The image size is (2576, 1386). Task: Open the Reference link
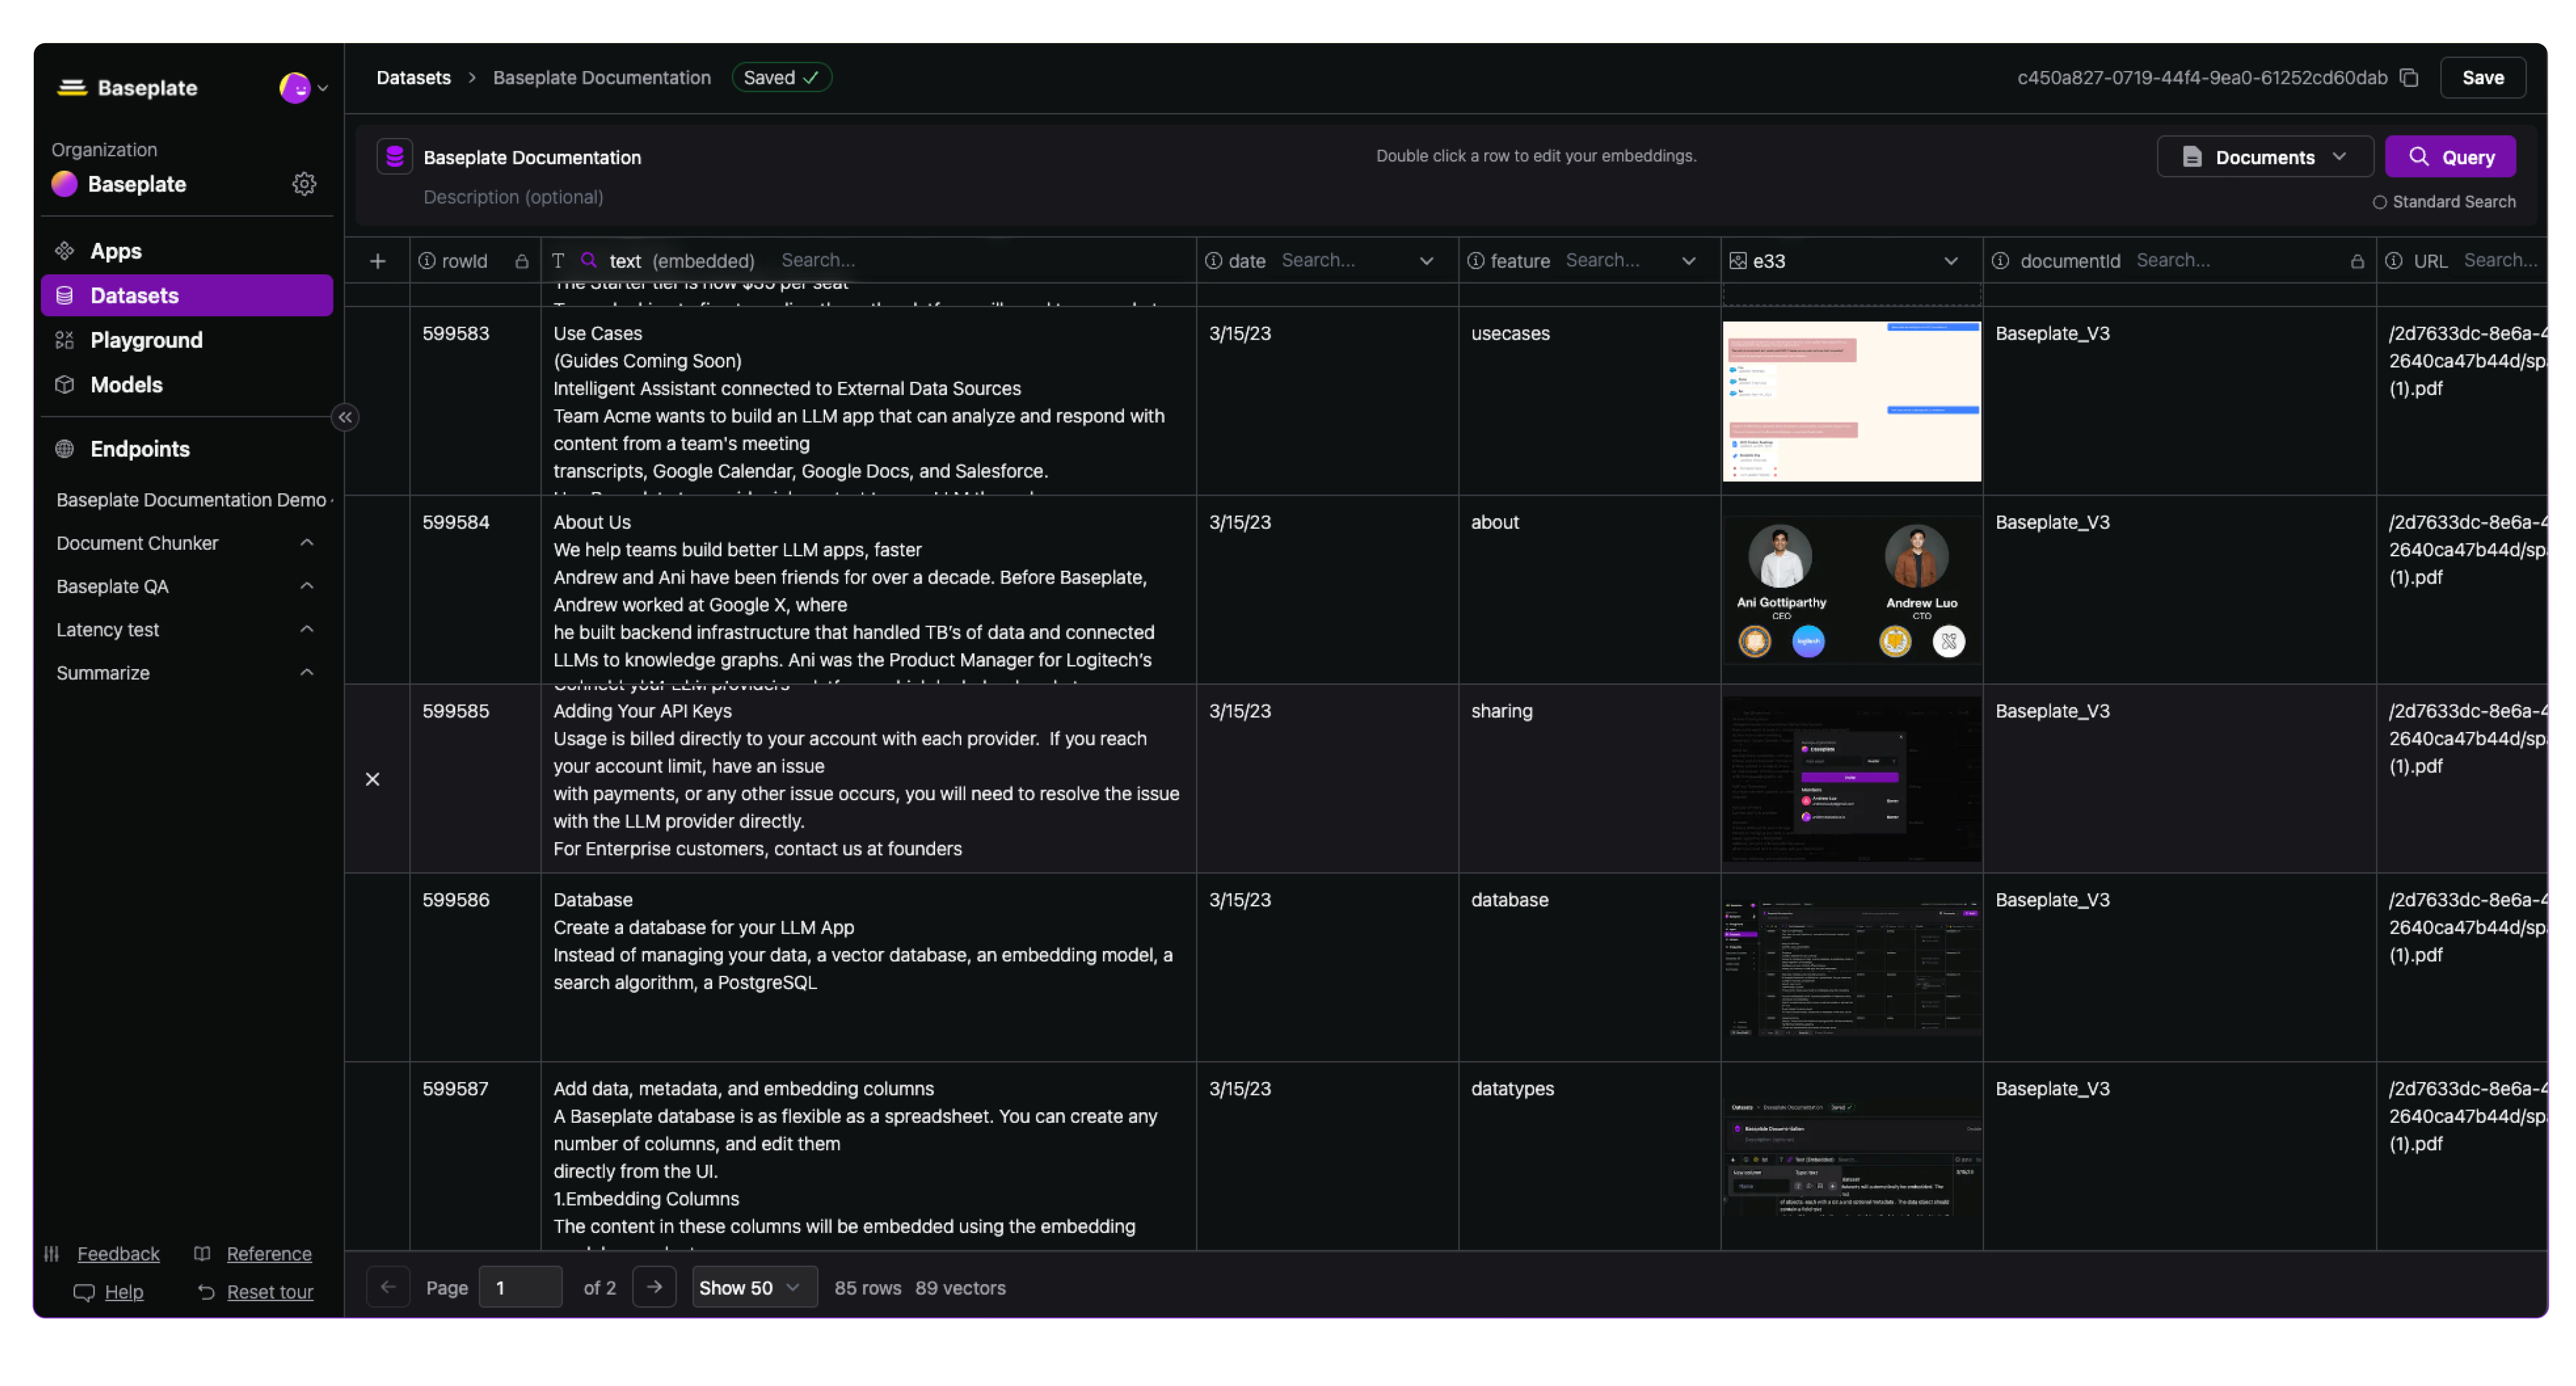tap(269, 1254)
